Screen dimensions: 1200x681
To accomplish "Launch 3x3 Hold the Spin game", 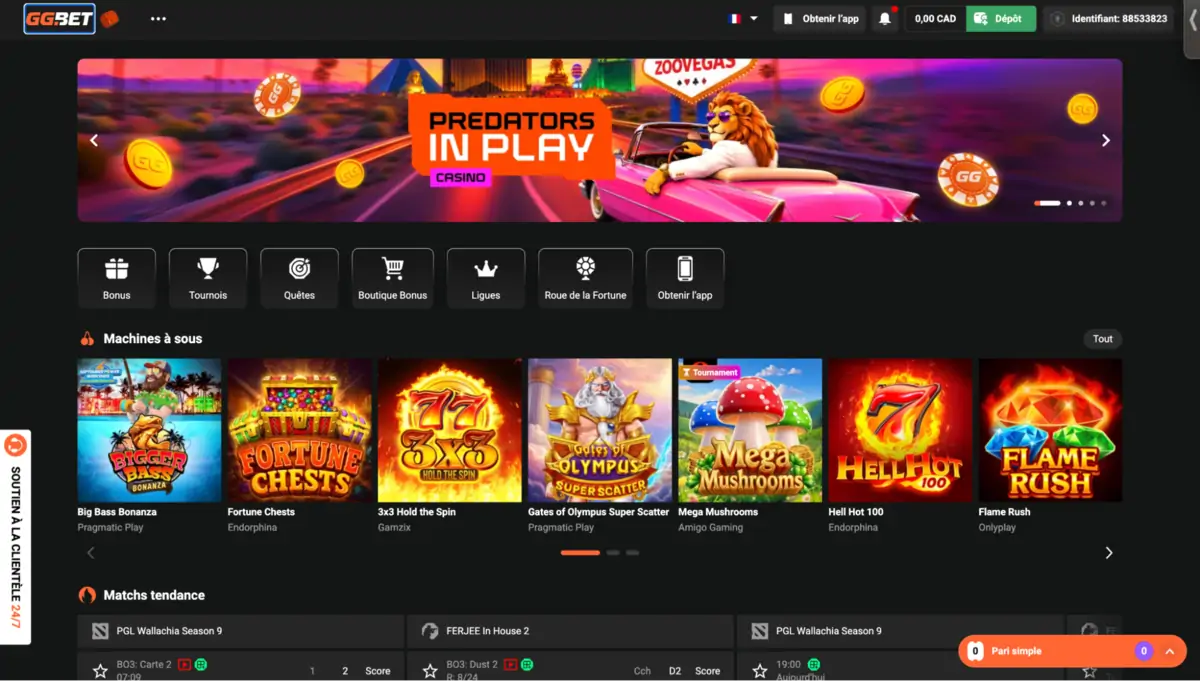I will [449, 430].
